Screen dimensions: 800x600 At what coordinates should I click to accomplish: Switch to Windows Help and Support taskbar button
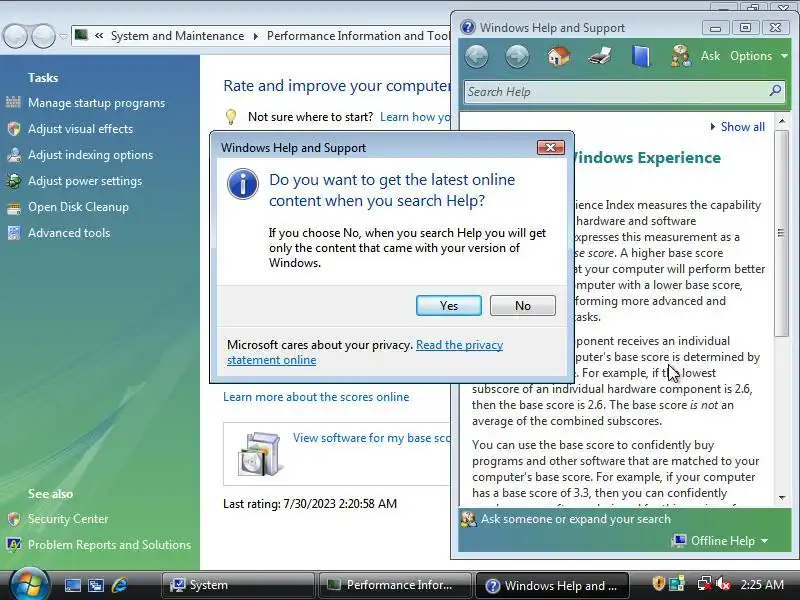(552, 585)
